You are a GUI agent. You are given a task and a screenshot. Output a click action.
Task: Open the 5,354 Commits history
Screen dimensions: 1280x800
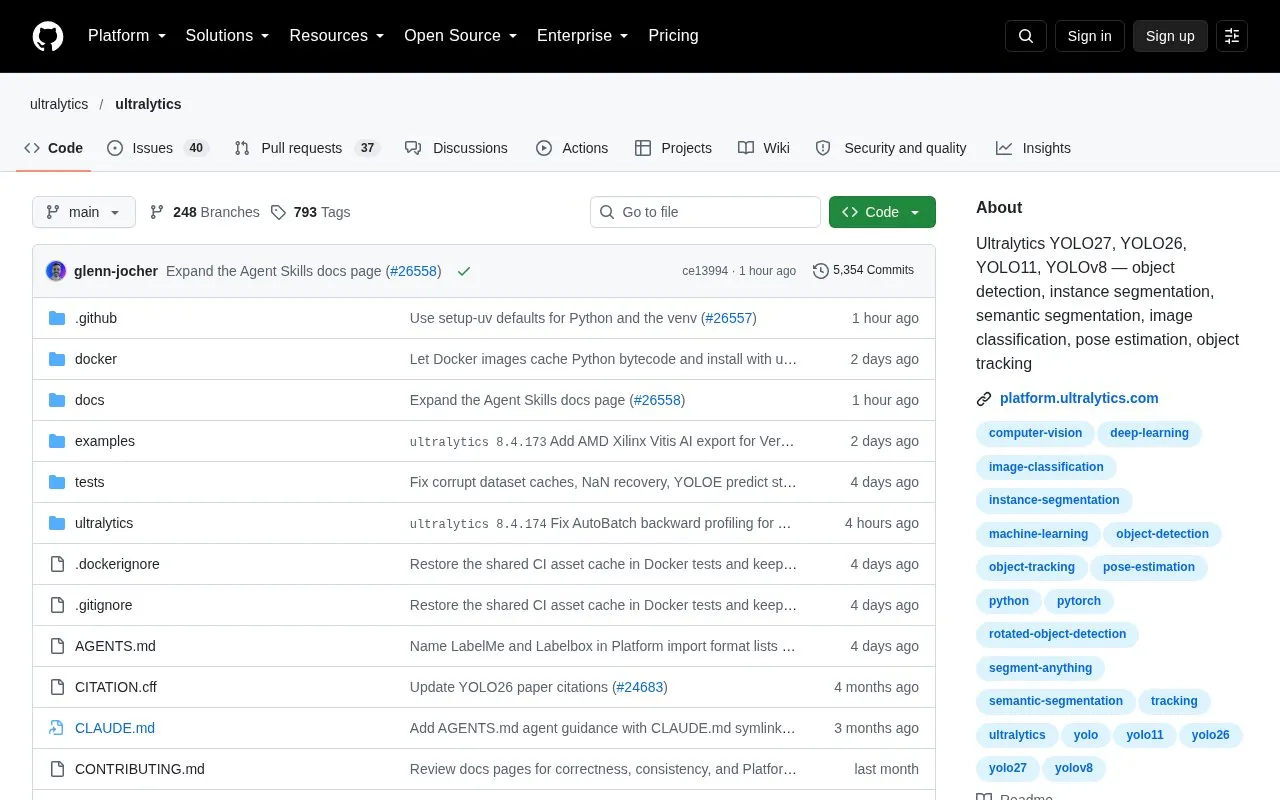pyautogui.click(x=864, y=270)
